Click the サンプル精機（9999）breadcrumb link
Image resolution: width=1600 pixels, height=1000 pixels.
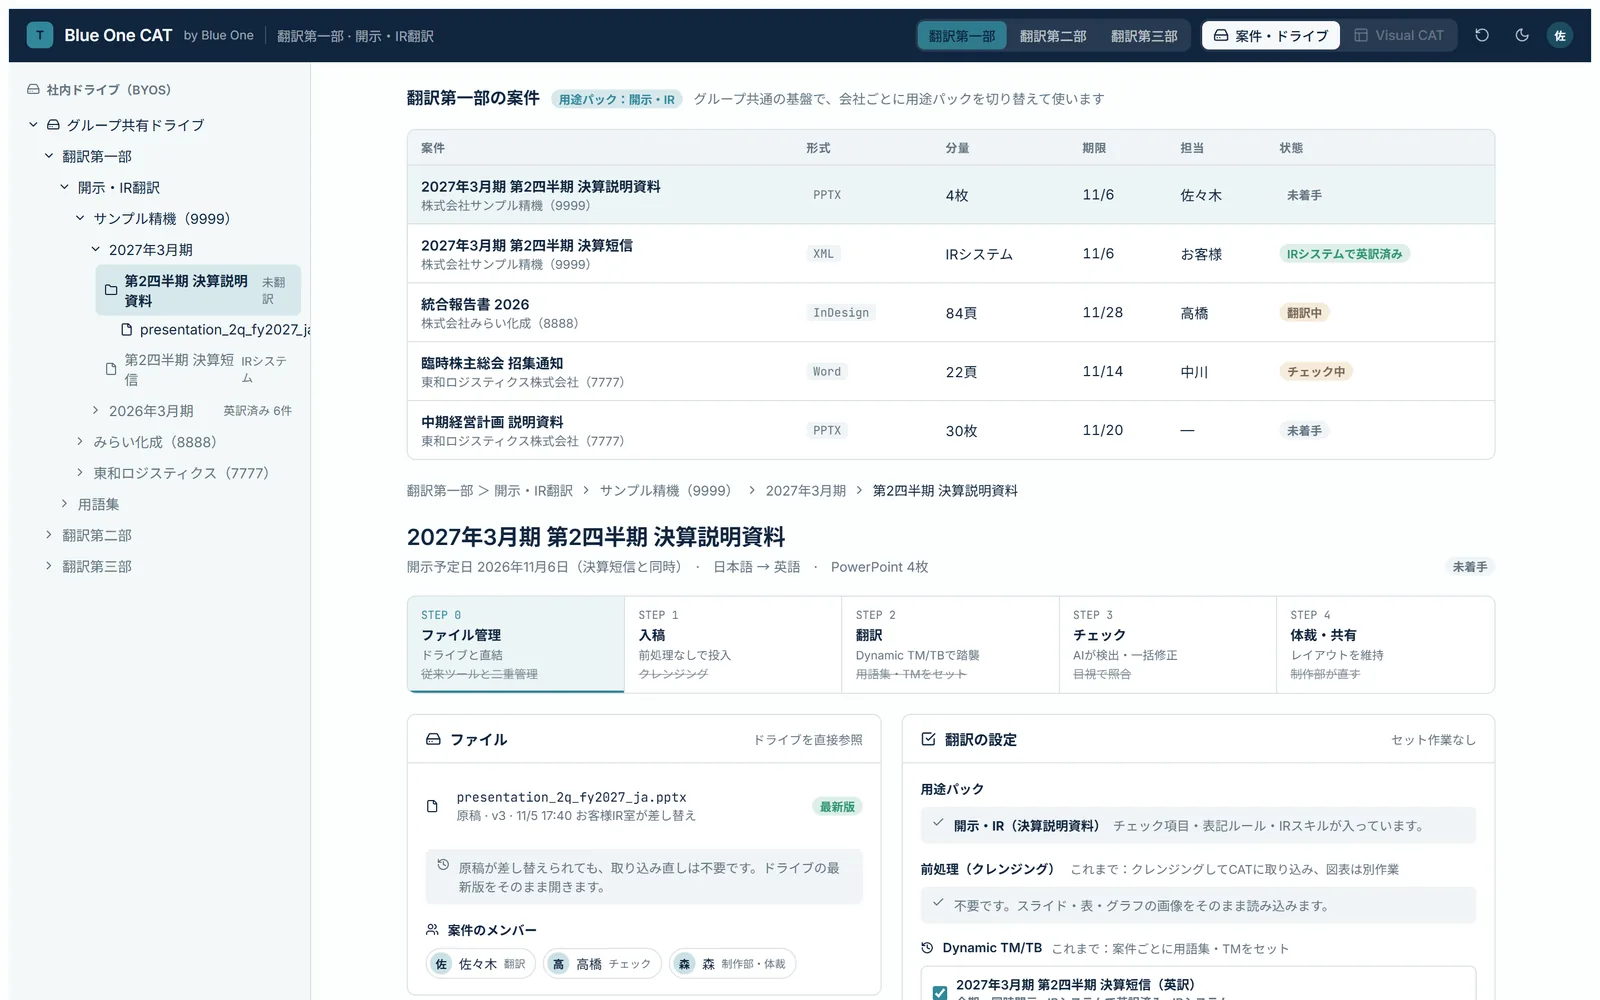point(665,490)
